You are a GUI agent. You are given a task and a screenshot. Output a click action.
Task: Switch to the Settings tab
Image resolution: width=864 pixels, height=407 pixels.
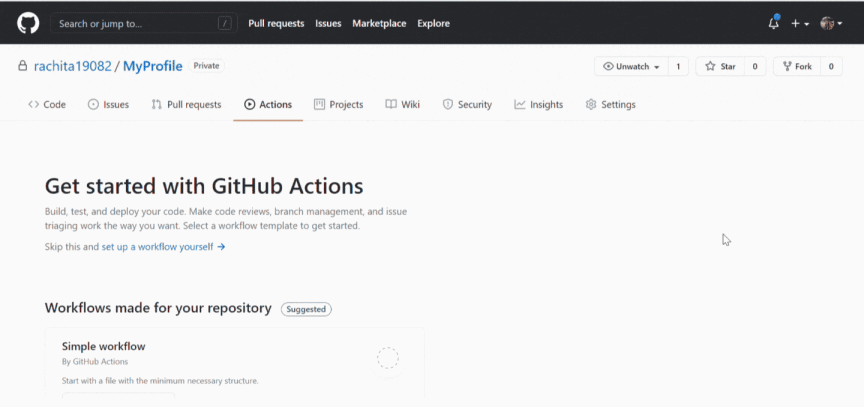coord(611,105)
